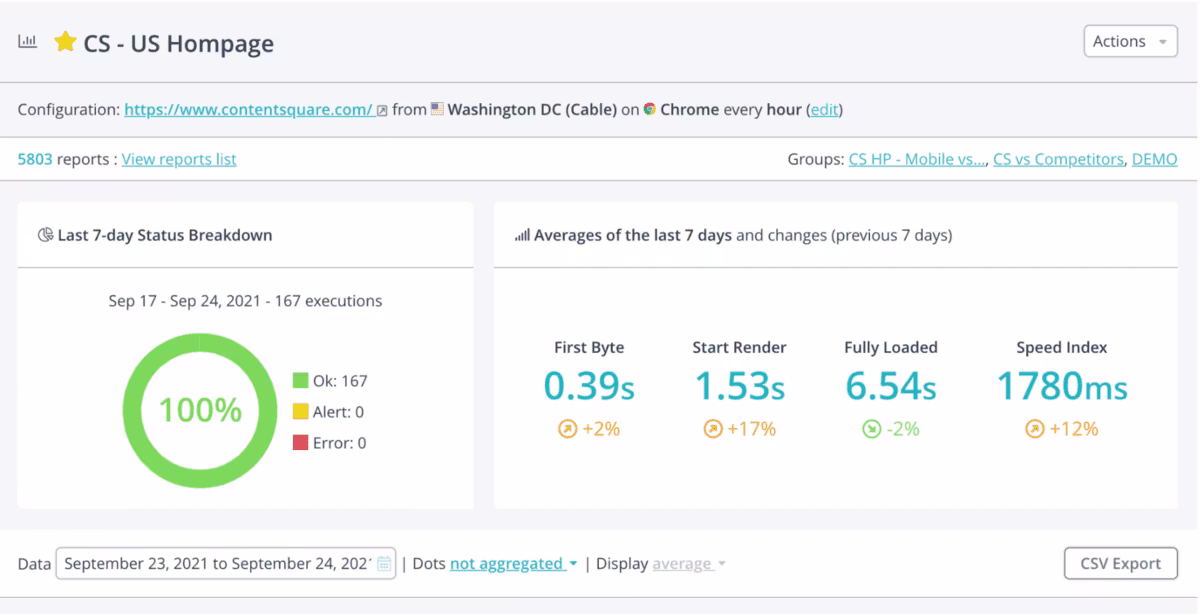Click the pie chart icon in Status Breakdown
Viewport: 1200px width, 614px height.
coord(45,236)
